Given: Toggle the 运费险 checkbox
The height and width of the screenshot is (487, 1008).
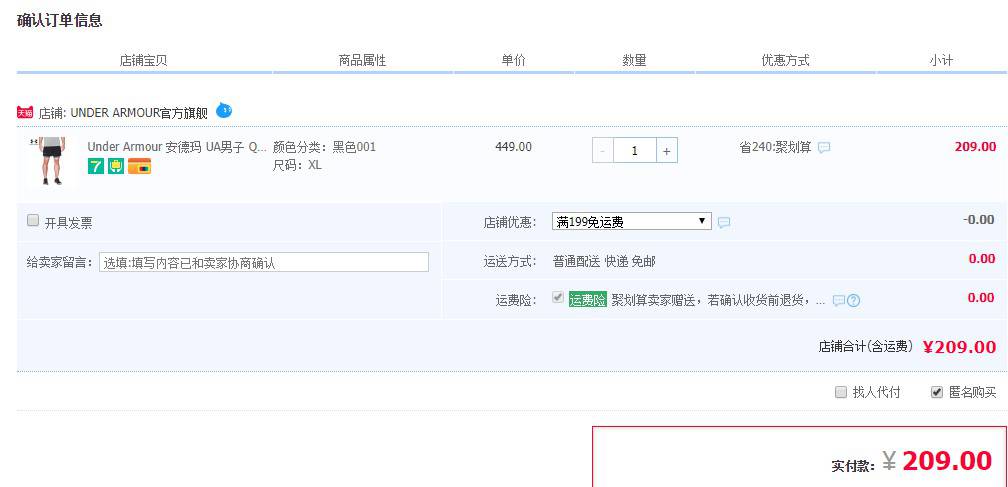Looking at the screenshot, I should click(x=558, y=298).
